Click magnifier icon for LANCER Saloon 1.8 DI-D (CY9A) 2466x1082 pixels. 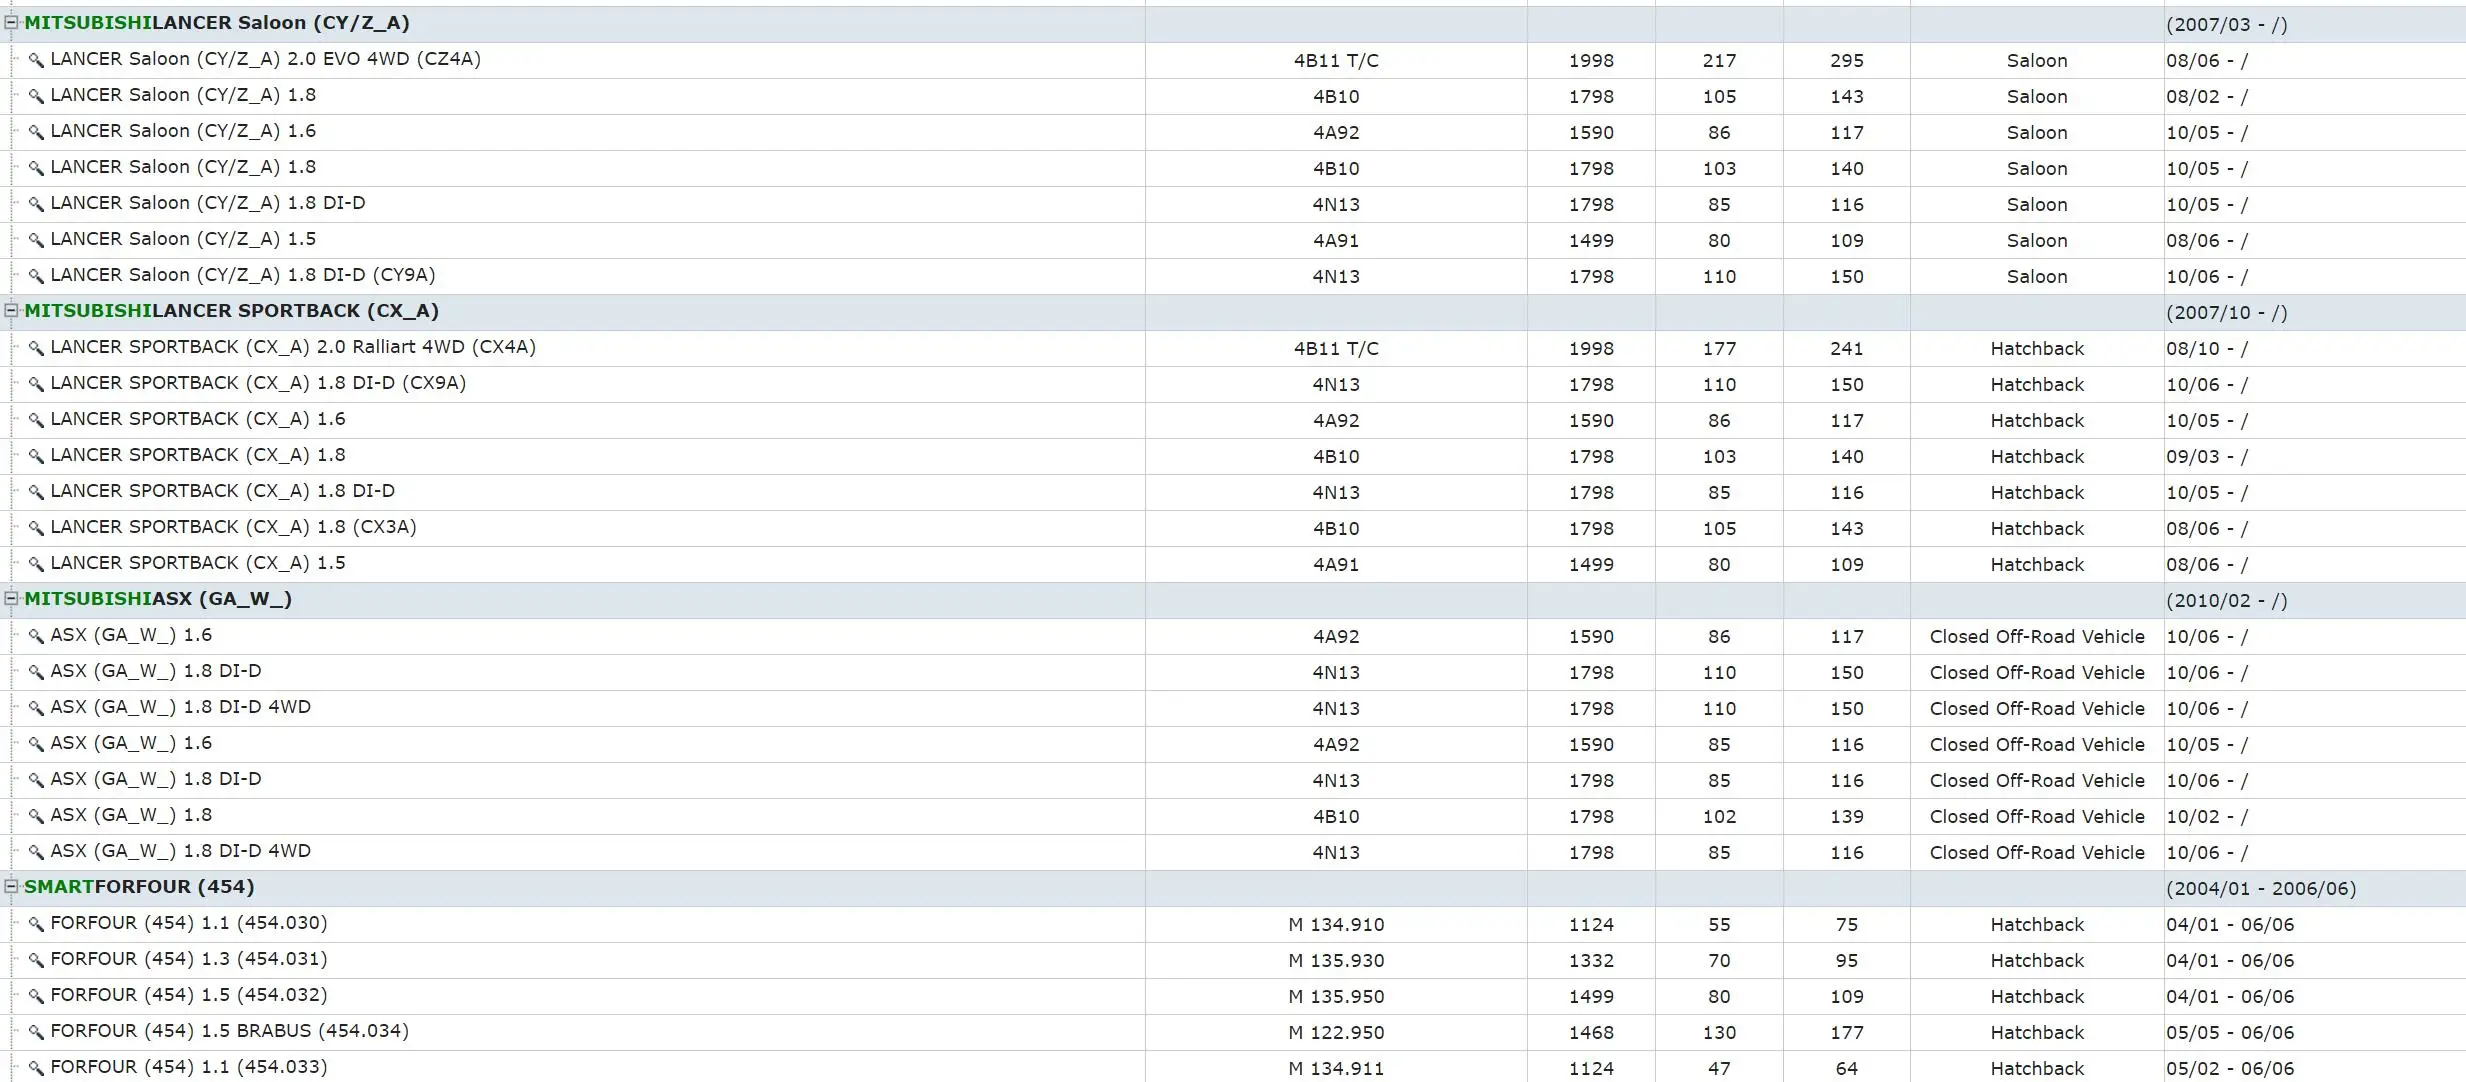pyautogui.click(x=36, y=276)
